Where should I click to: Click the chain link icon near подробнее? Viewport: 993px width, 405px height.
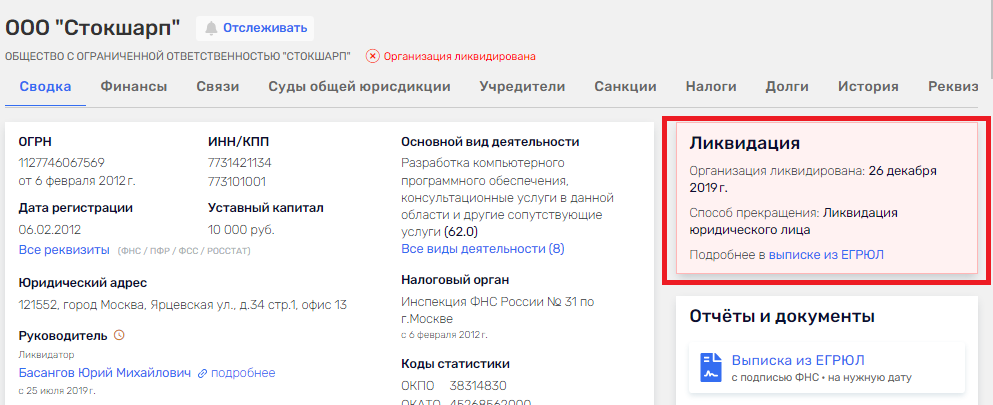coord(203,373)
